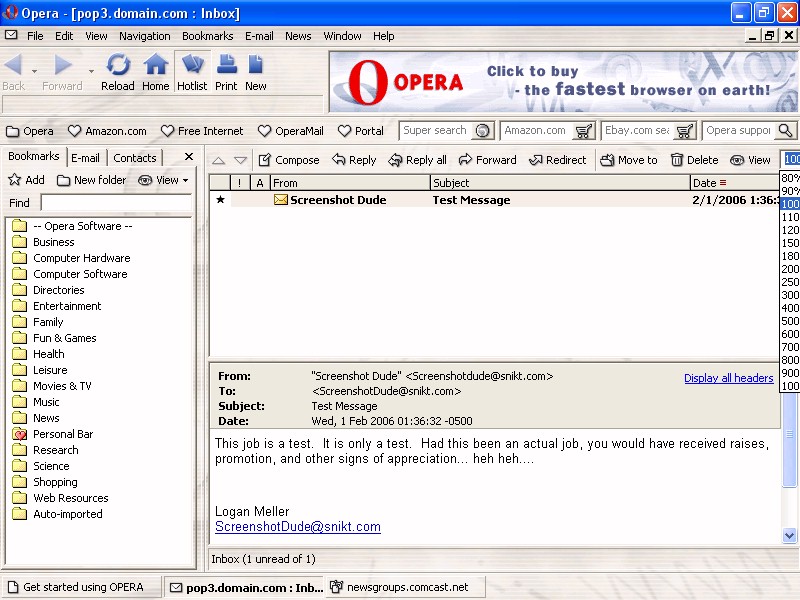Go to Home page icon
The height and width of the screenshot is (600, 800).
156,65
